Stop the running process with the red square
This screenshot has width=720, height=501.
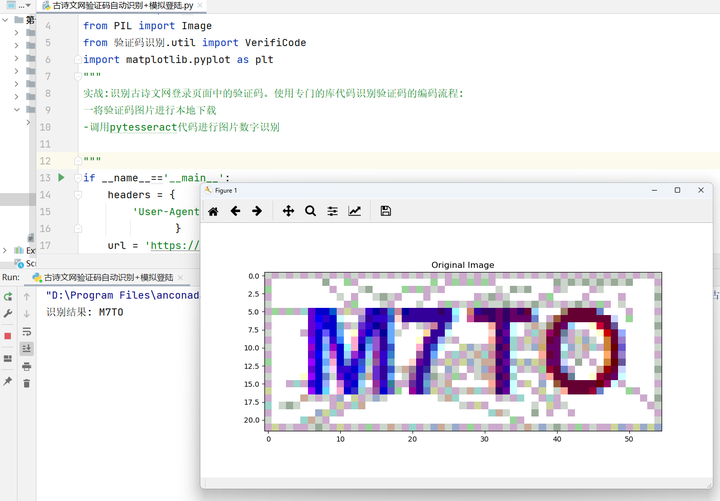8,336
